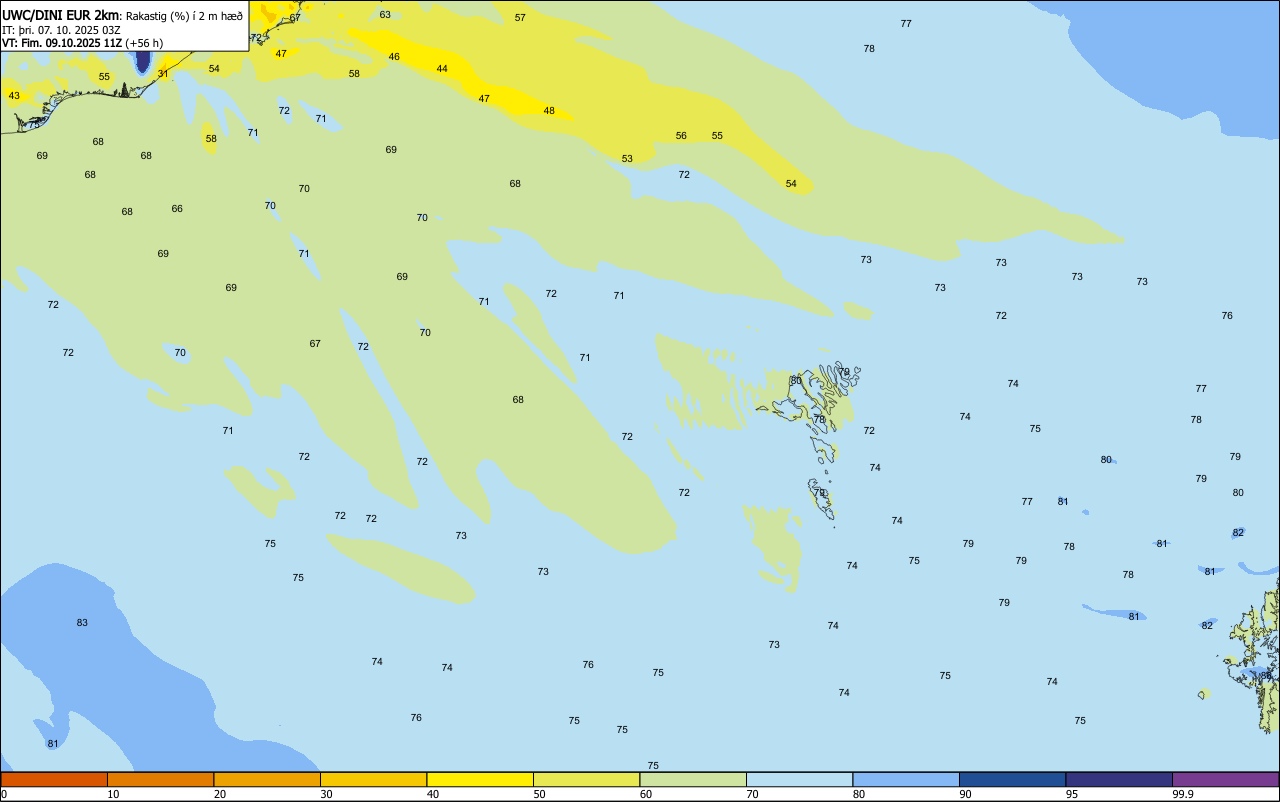Screen dimensions: 1280x802
Task: Select the legend tick label 60
Action: tap(646, 794)
